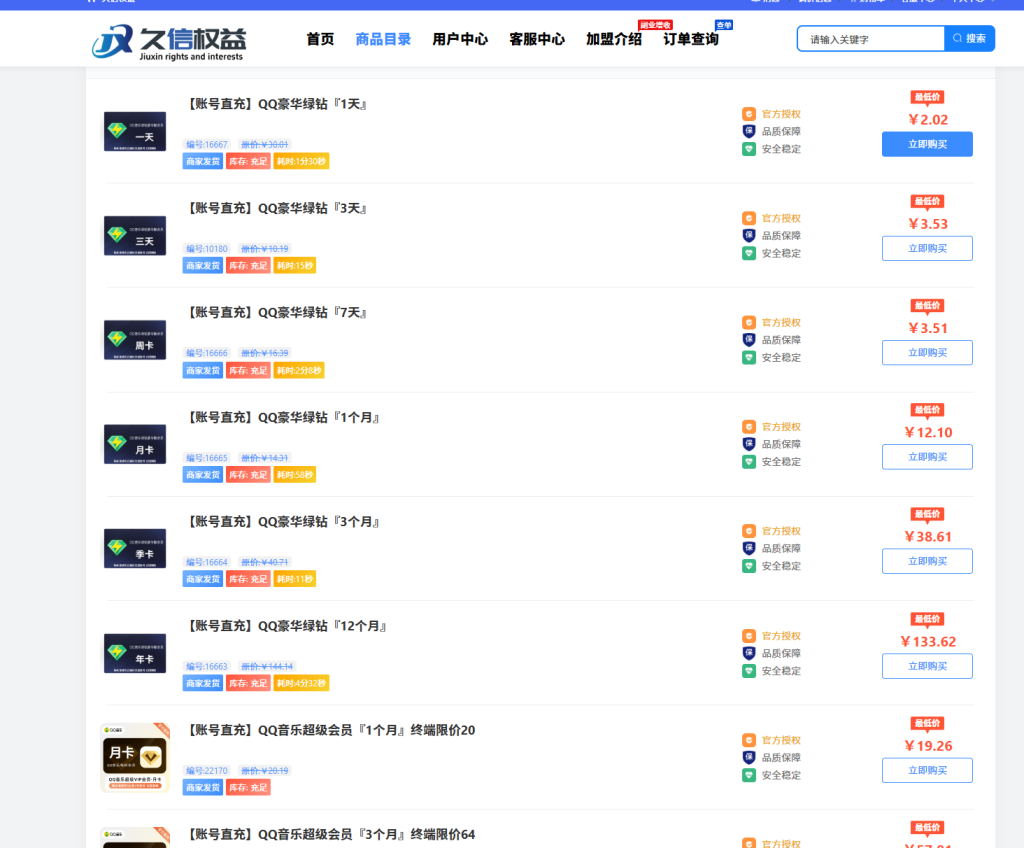1024x848 pixels.
Task: Open the 月卡 green diamond thumbnail
Action: pyautogui.click(x=135, y=444)
